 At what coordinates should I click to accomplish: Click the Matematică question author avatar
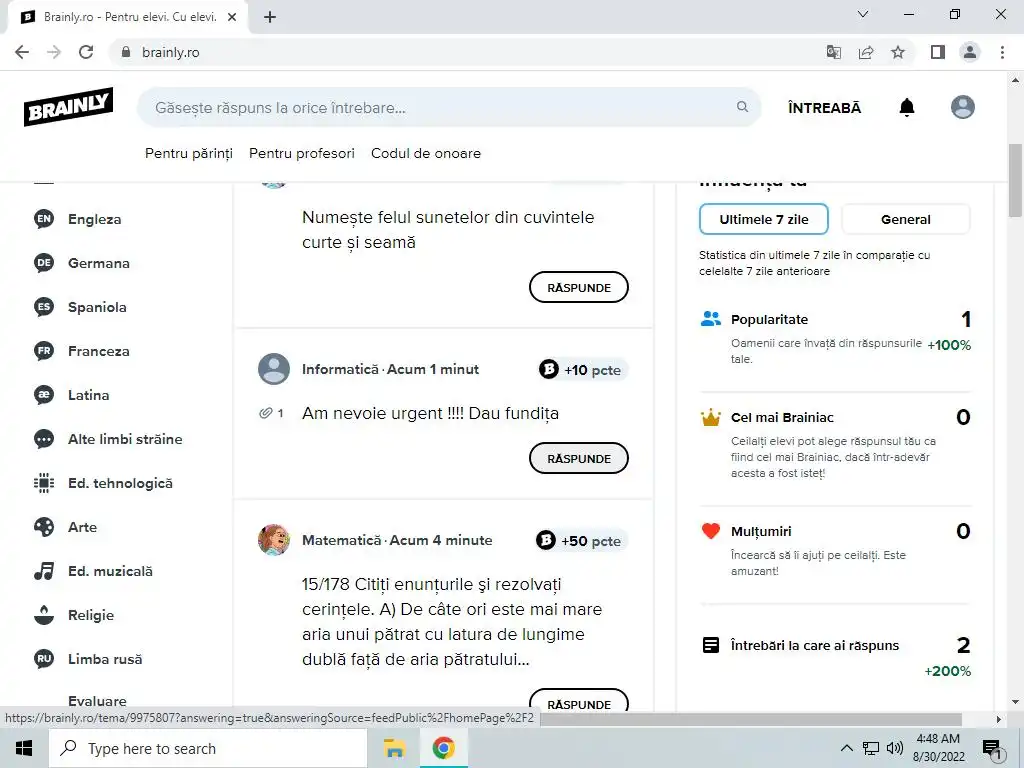click(x=274, y=540)
